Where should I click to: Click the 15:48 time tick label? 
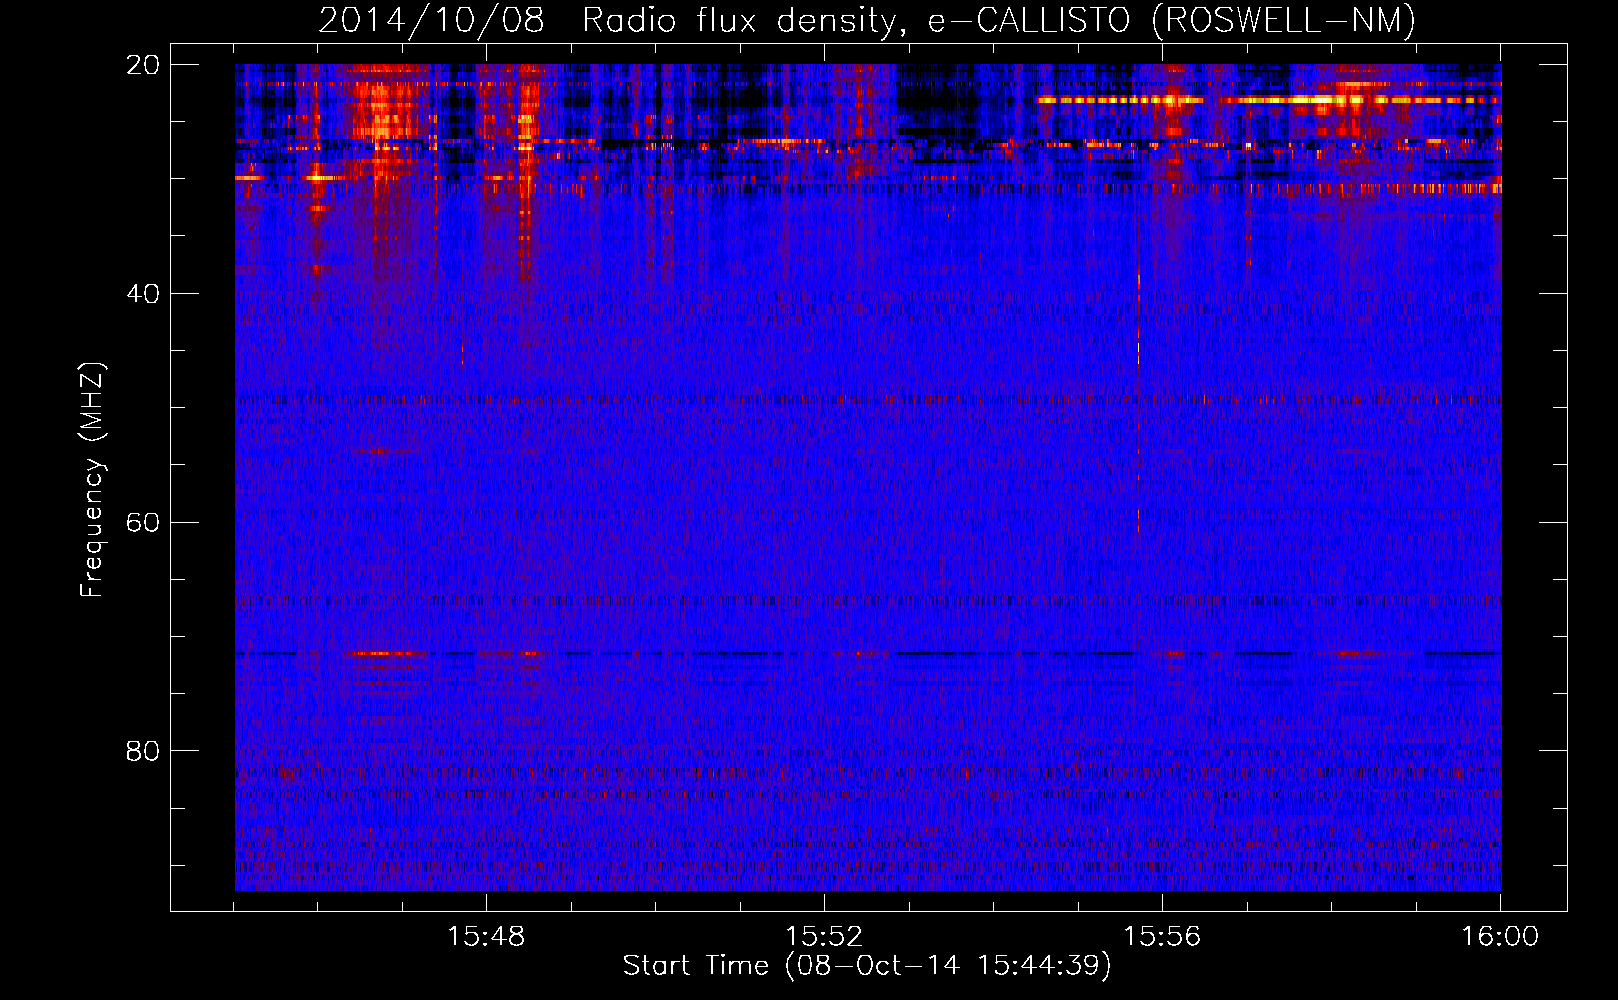tap(486, 937)
